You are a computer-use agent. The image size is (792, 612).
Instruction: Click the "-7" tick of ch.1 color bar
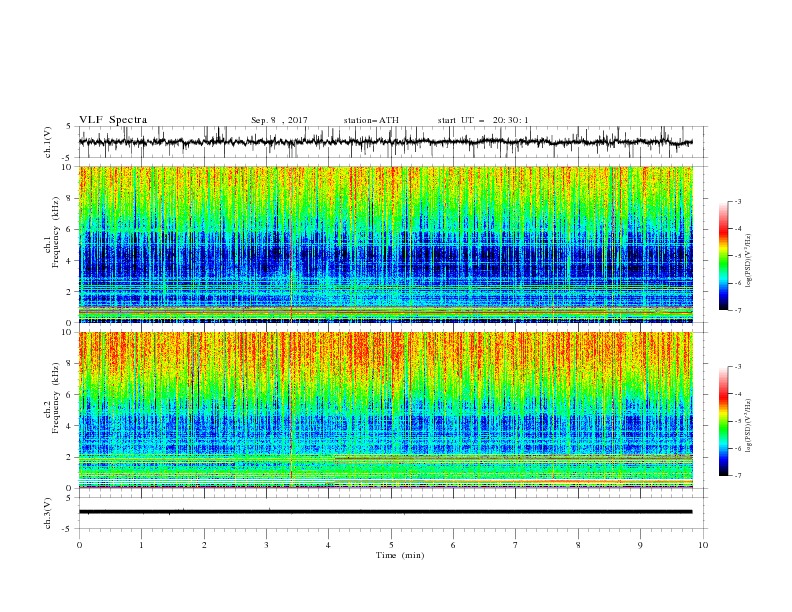[x=737, y=310]
